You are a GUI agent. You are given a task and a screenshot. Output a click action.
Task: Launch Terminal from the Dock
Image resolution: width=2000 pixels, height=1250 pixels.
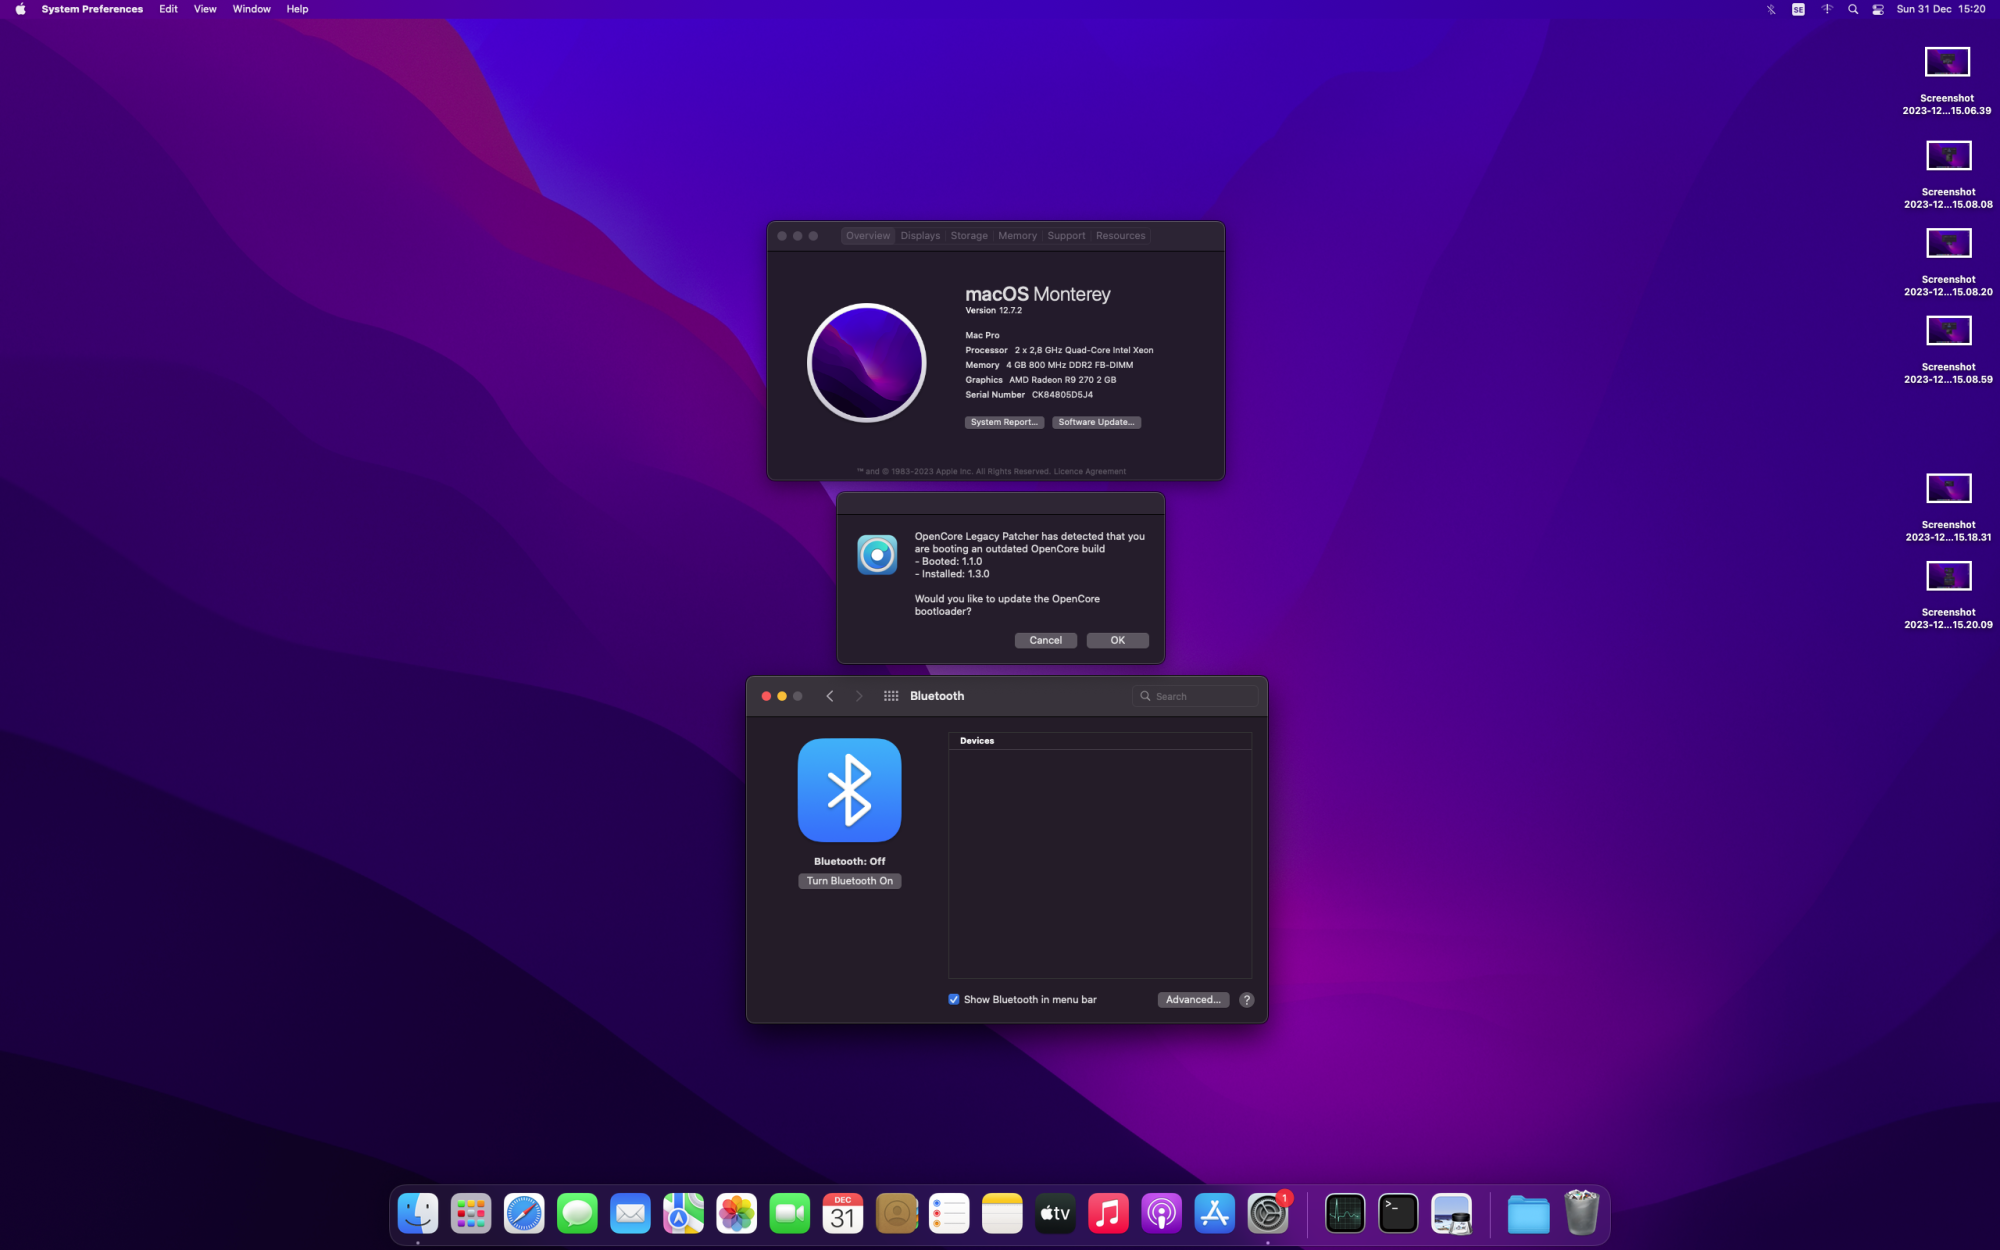pos(1397,1213)
